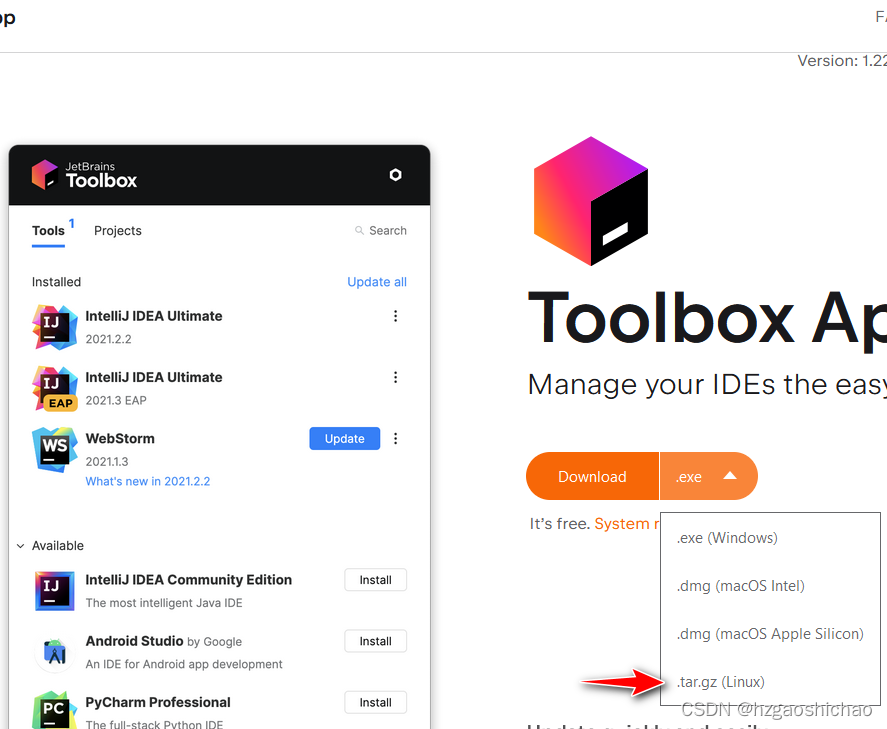Viewport: 887px width, 729px height.
Task: Select .dmg (macOS Apple Silicon) option
Action: [770, 633]
